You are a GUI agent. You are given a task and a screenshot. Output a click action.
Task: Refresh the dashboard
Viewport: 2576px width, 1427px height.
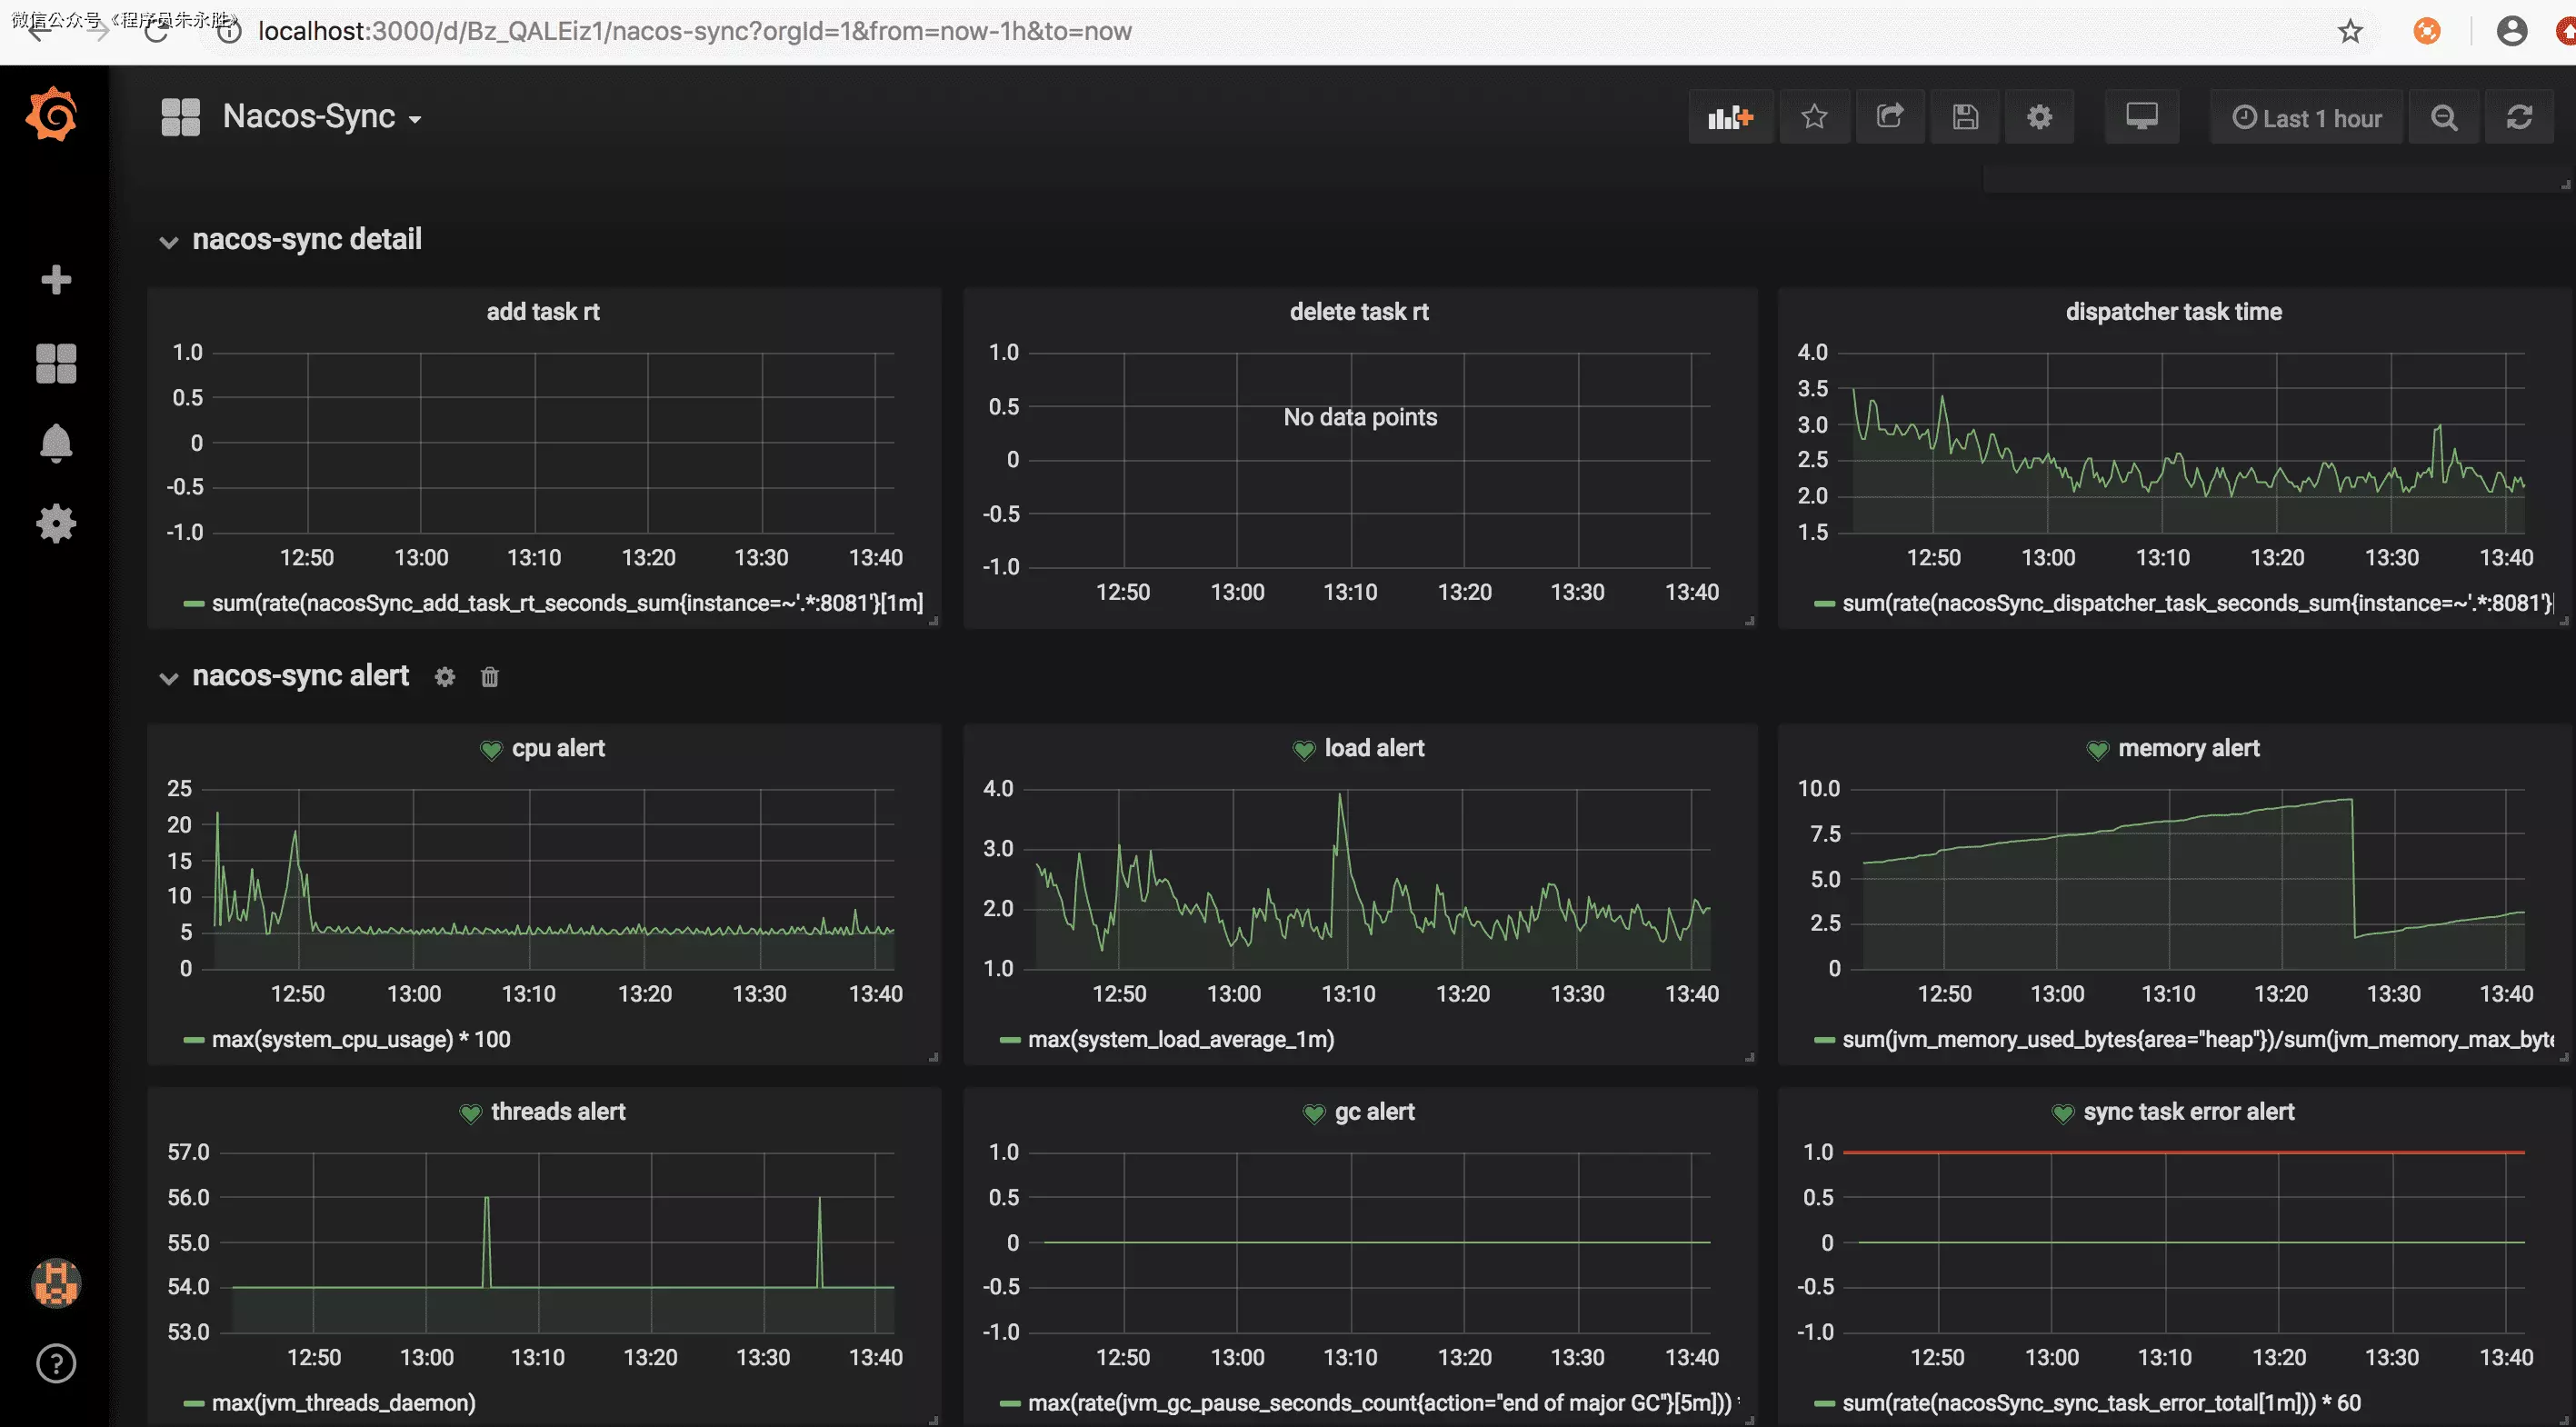pos(2518,118)
